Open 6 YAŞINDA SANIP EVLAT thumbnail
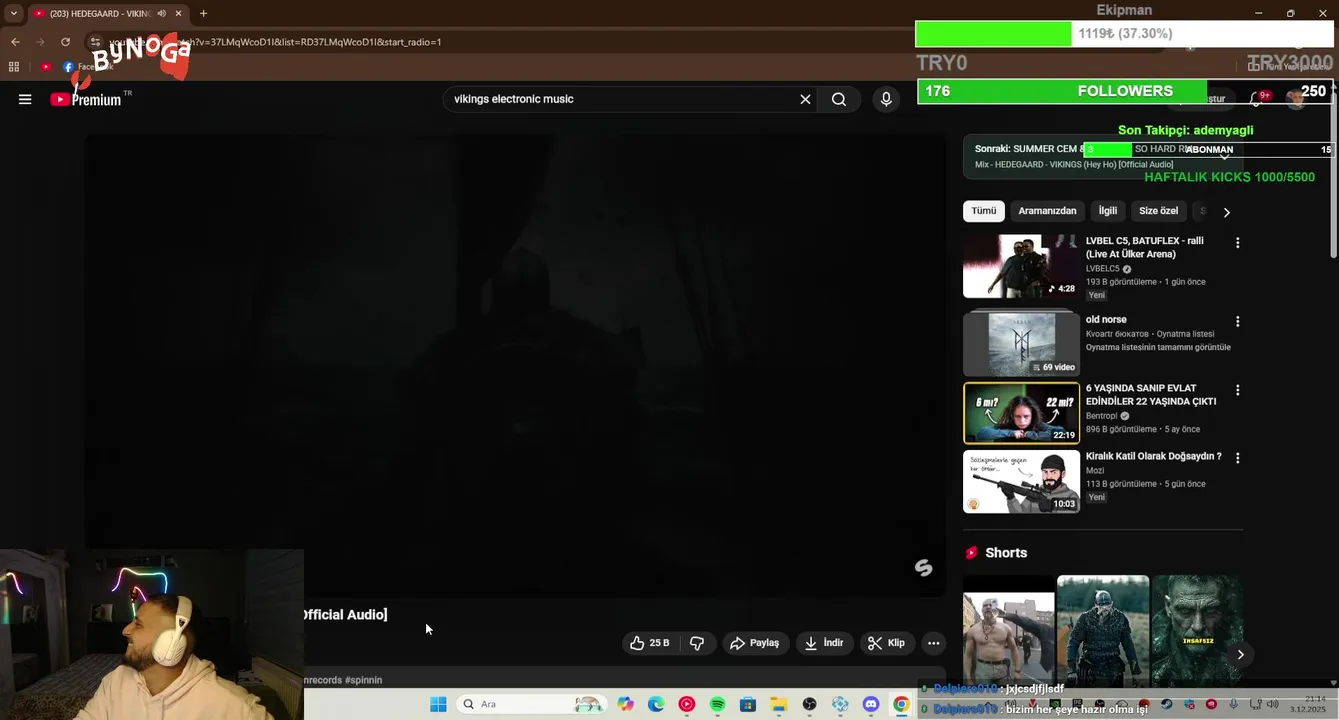The height and width of the screenshot is (720, 1339). (1021, 413)
